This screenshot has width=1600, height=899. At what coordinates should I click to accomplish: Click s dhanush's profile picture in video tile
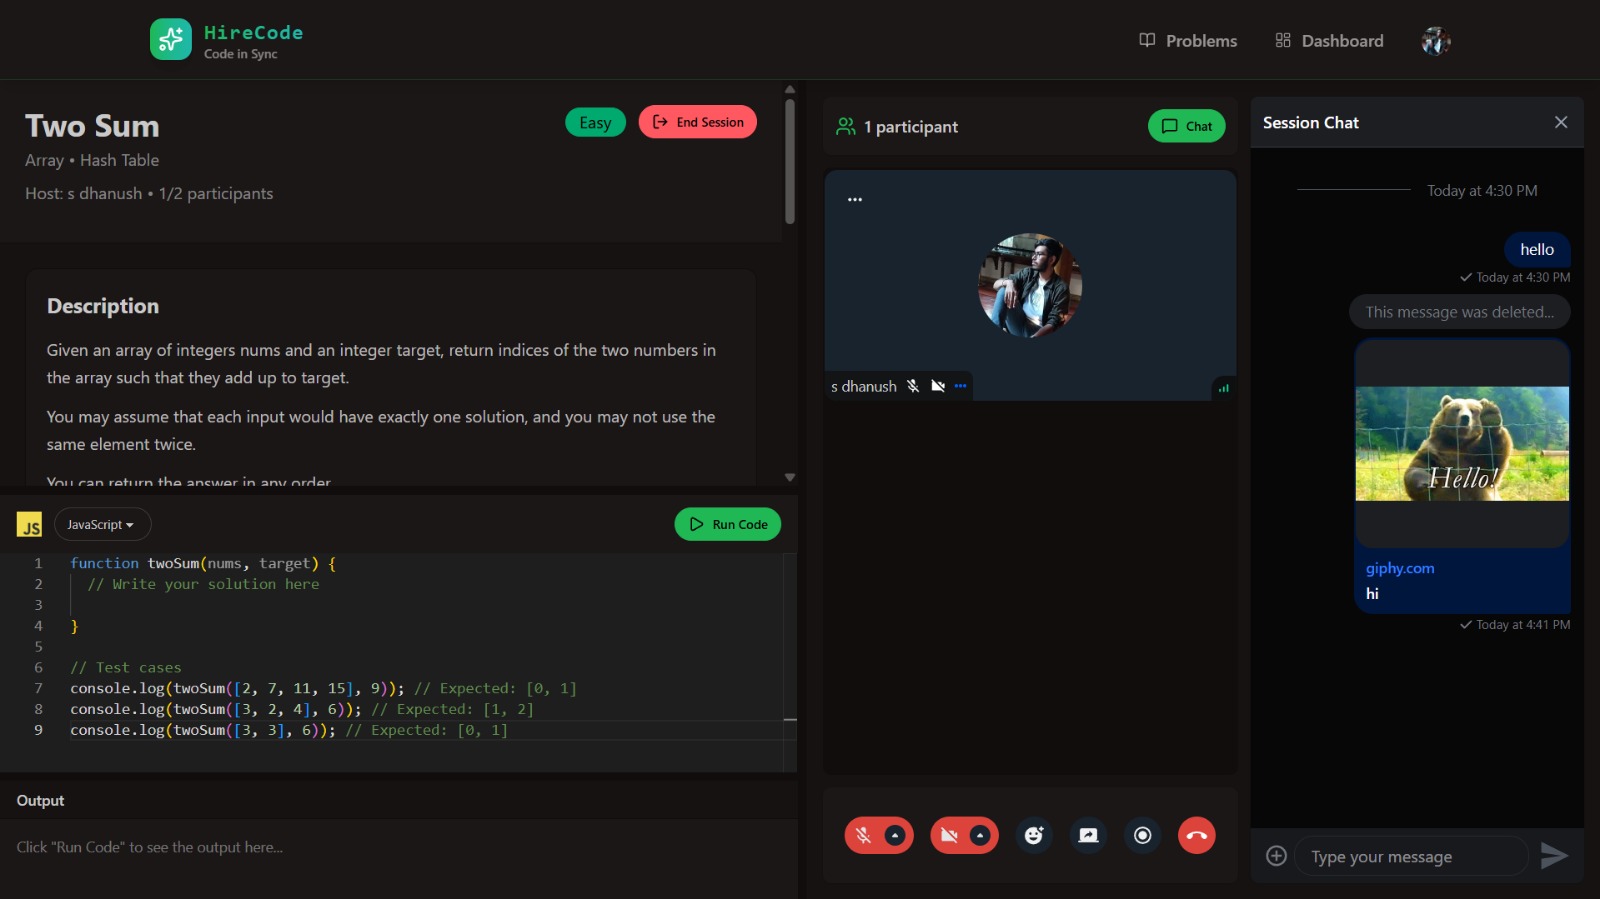click(x=1030, y=286)
